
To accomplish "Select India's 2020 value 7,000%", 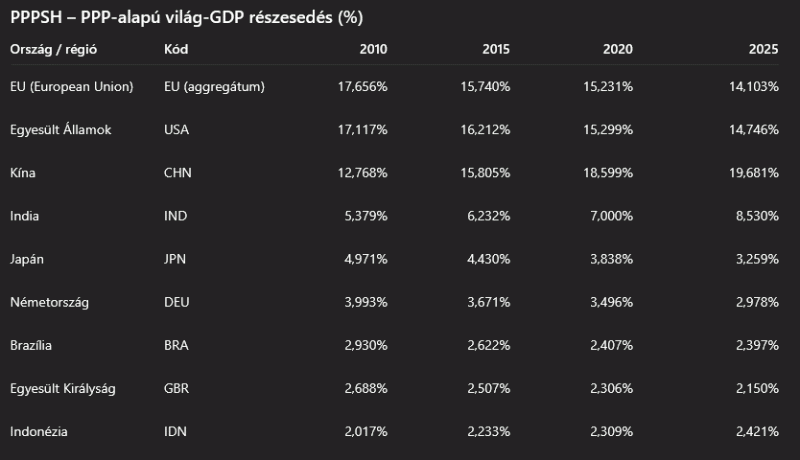I will [x=612, y=216].
